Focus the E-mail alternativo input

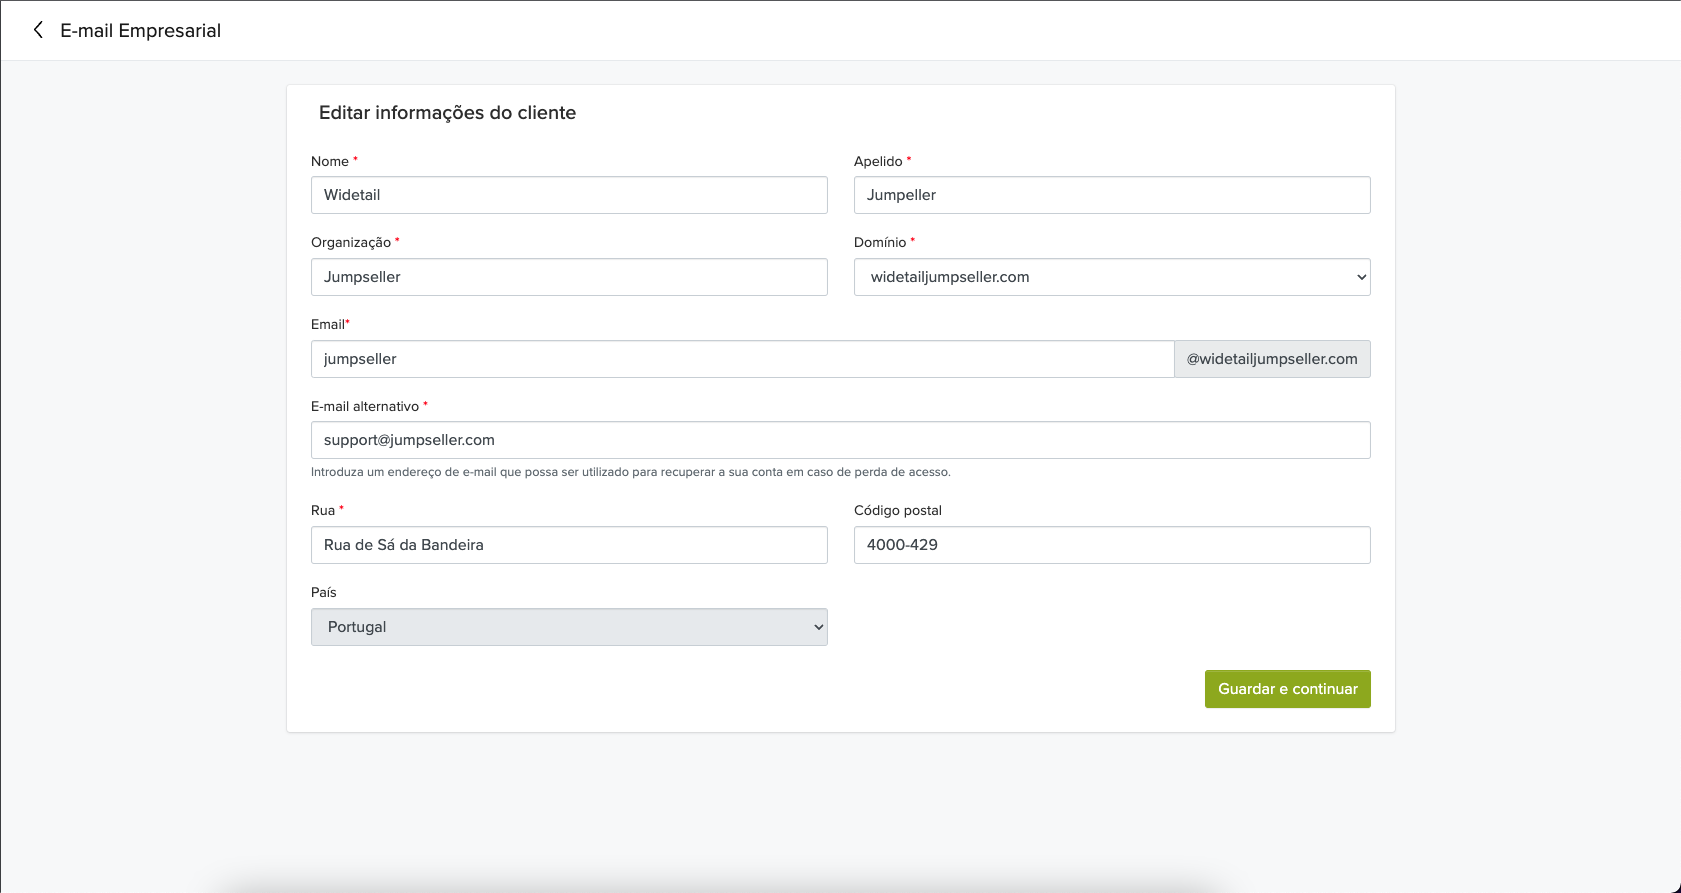(840, 440)
